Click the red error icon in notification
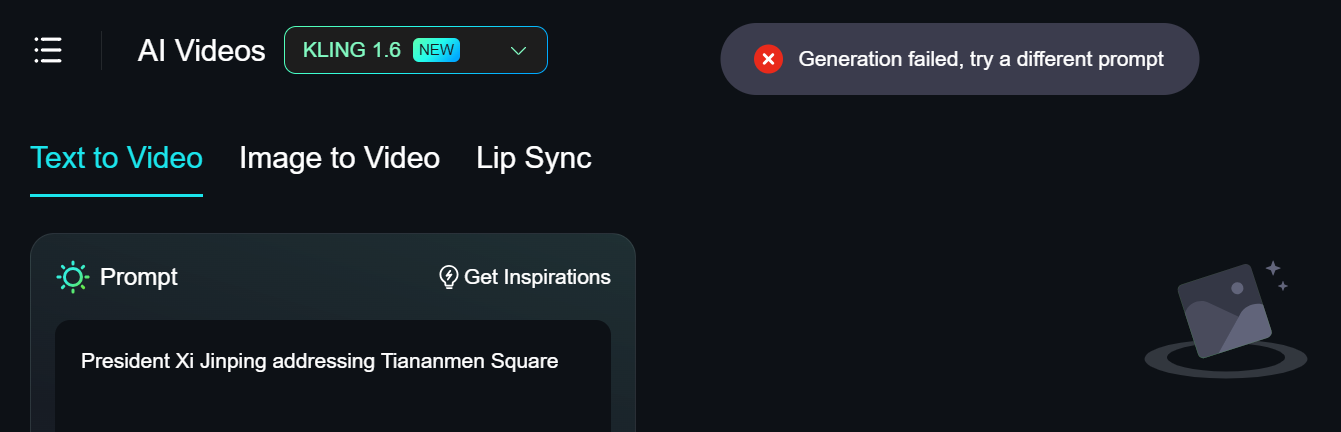 (768, 59)
